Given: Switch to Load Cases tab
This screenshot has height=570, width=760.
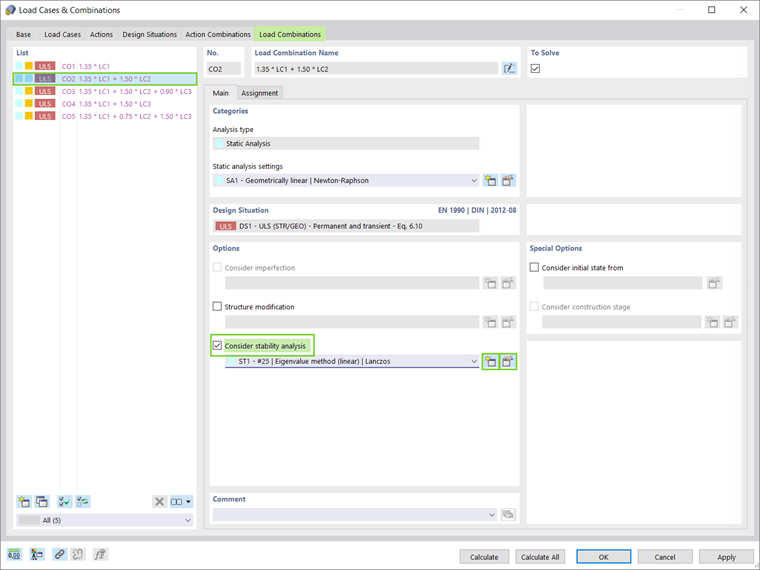Looking at the screenshot, I should [63, 34].
